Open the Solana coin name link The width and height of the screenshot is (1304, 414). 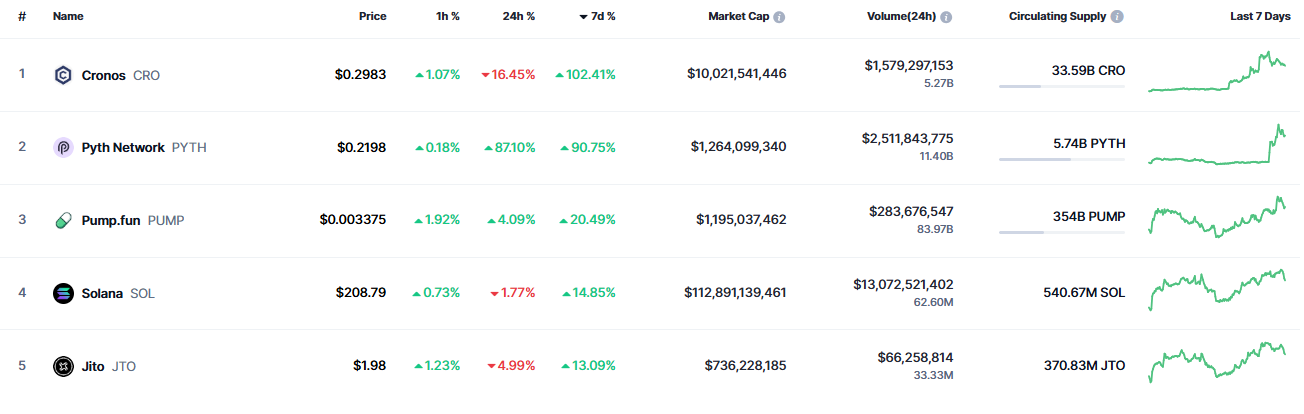[x=102, y=293]
